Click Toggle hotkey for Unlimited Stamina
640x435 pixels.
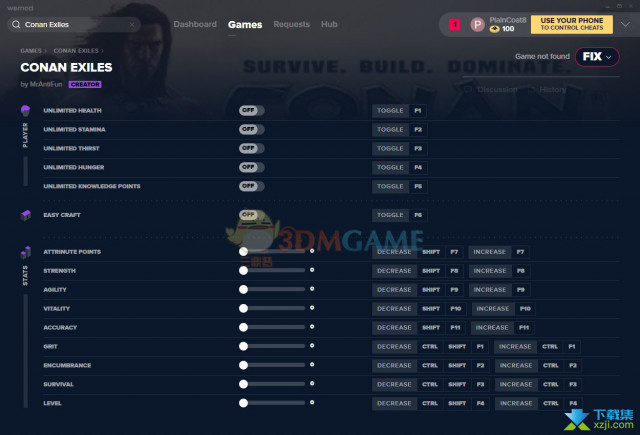point(390,130)
